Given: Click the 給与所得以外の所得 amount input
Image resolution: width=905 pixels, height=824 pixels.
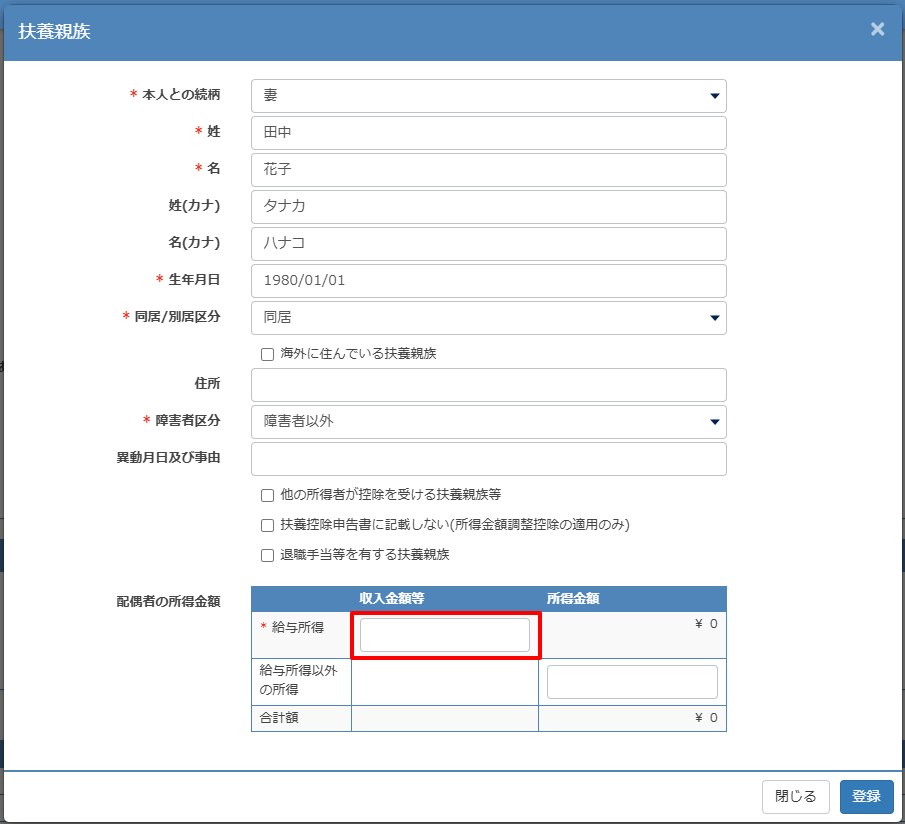Looking at the screenshot, I should click(632, 682).
